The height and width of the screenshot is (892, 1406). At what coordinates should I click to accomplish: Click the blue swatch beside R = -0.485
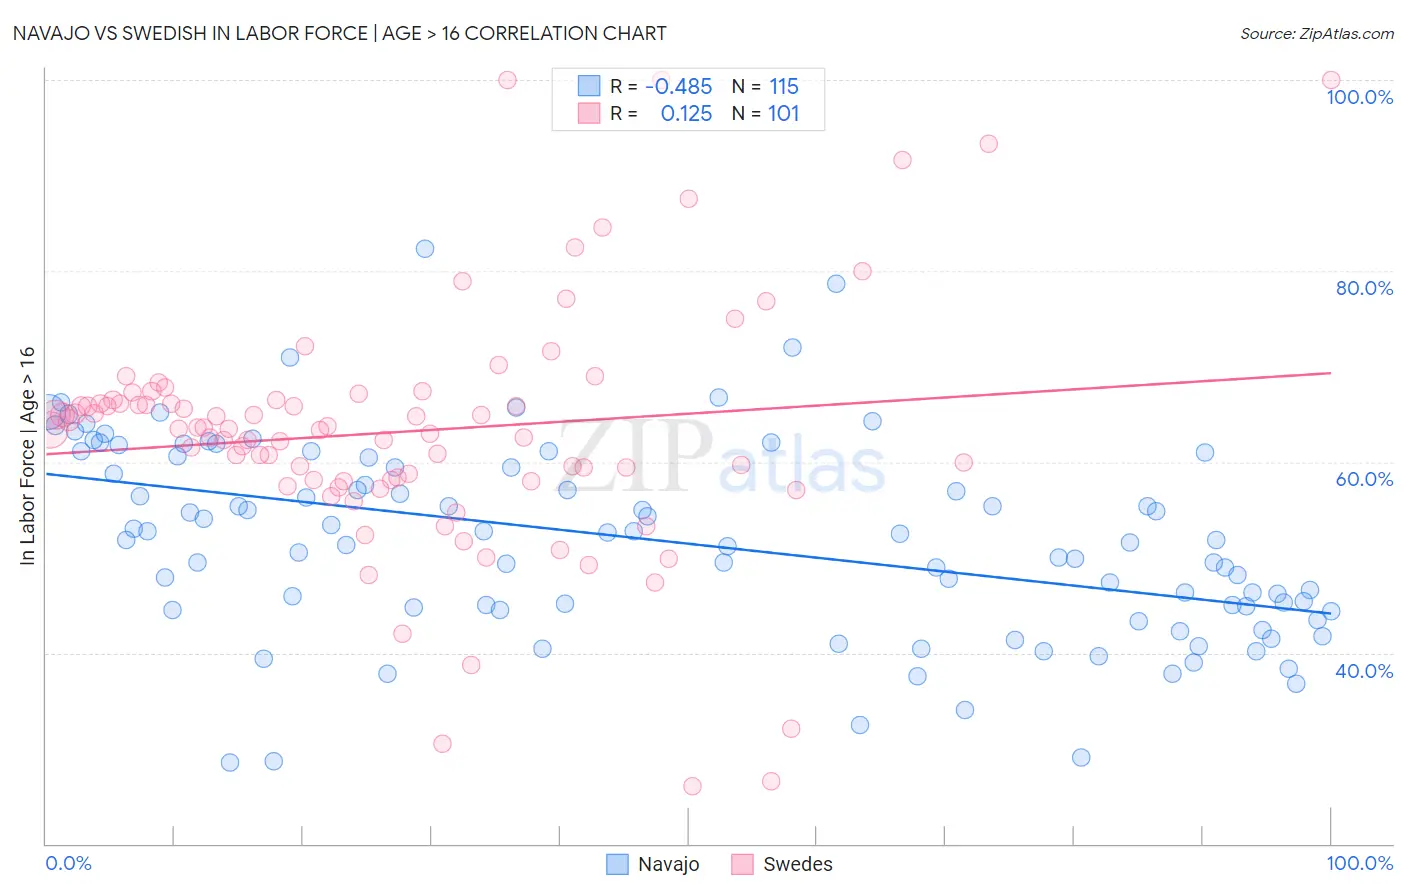pyautogui.click(x=589, y=86)
